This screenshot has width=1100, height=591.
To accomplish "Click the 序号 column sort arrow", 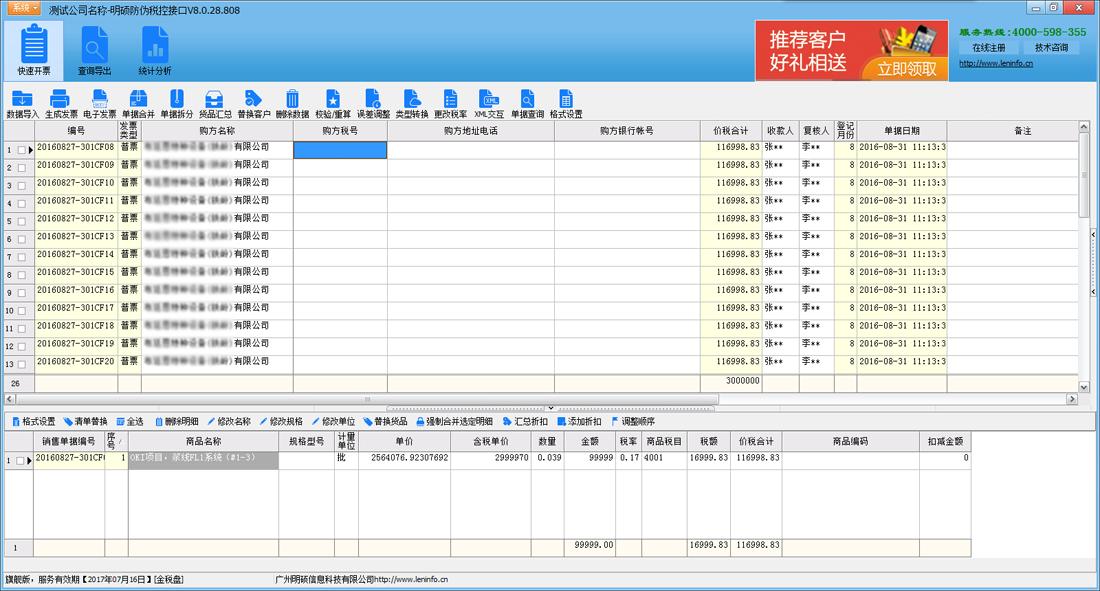I will point(123,440).
